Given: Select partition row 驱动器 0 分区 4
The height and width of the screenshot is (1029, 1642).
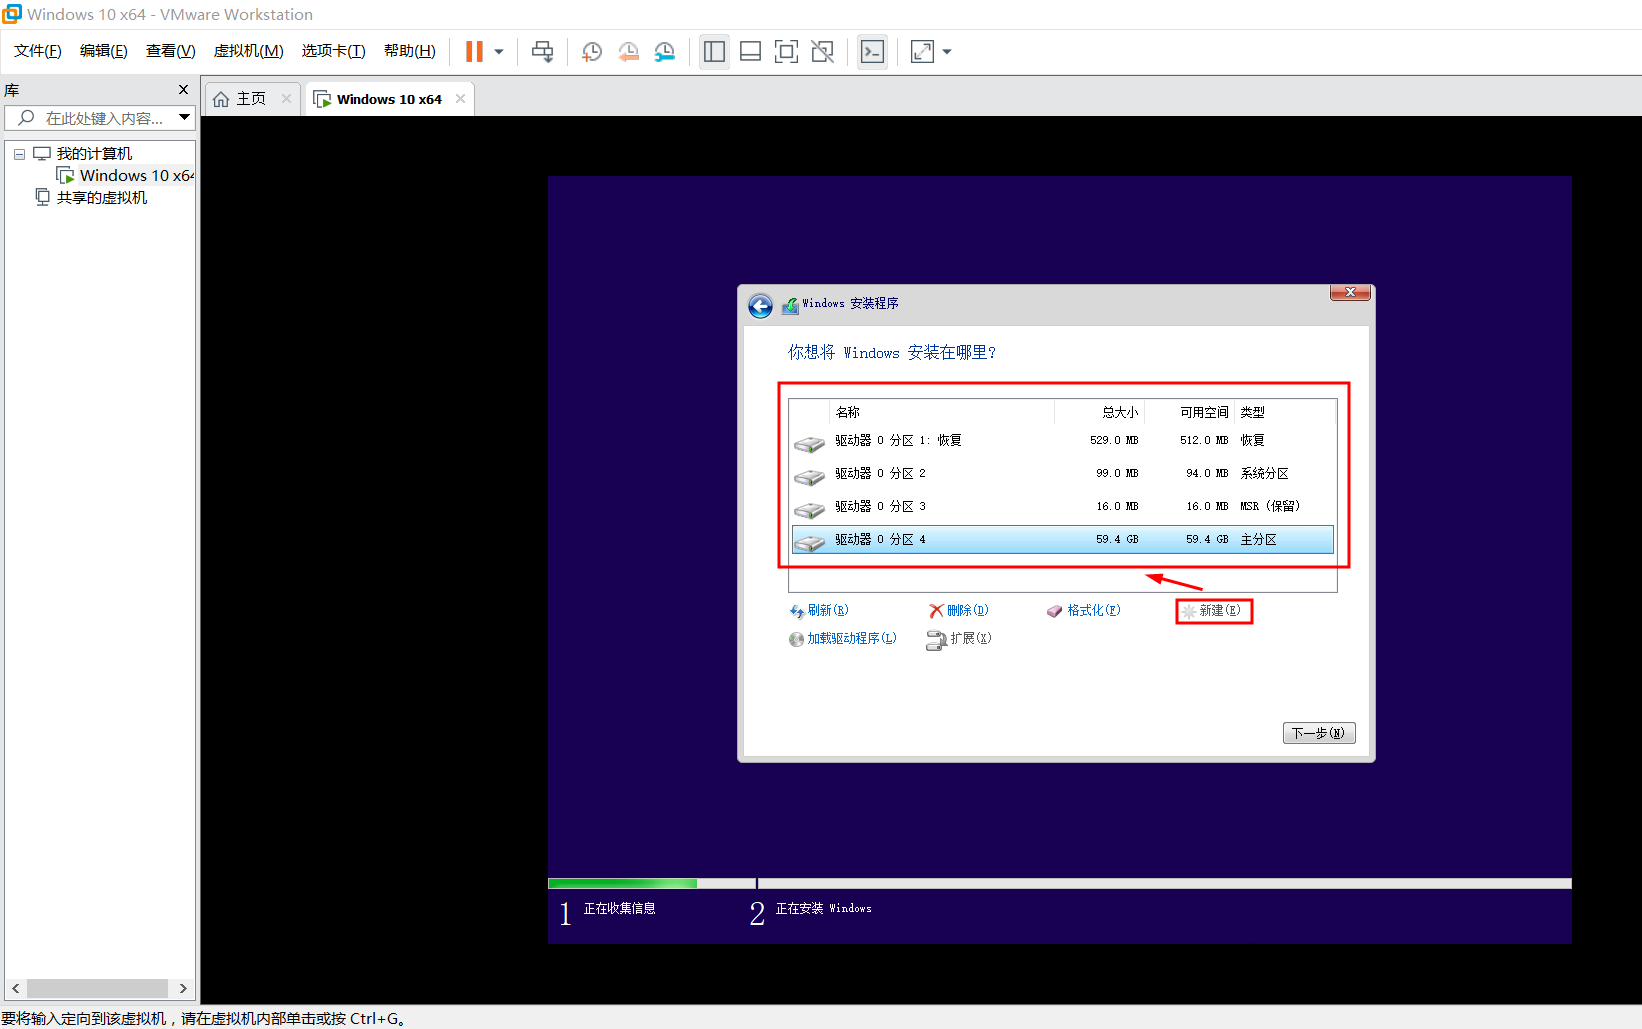Looking at the screenshot, I should click(x=1063, y=539).
